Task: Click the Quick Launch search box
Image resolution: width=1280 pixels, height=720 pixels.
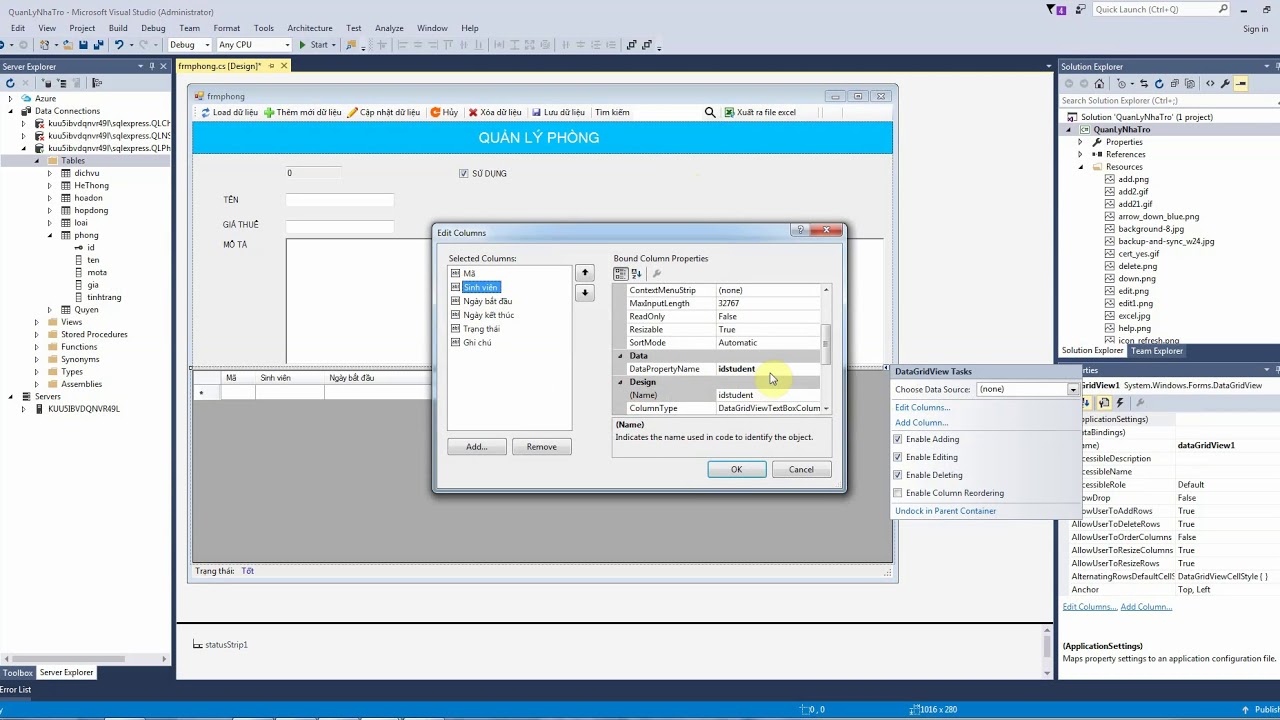Action: (x=1161, y=9)
